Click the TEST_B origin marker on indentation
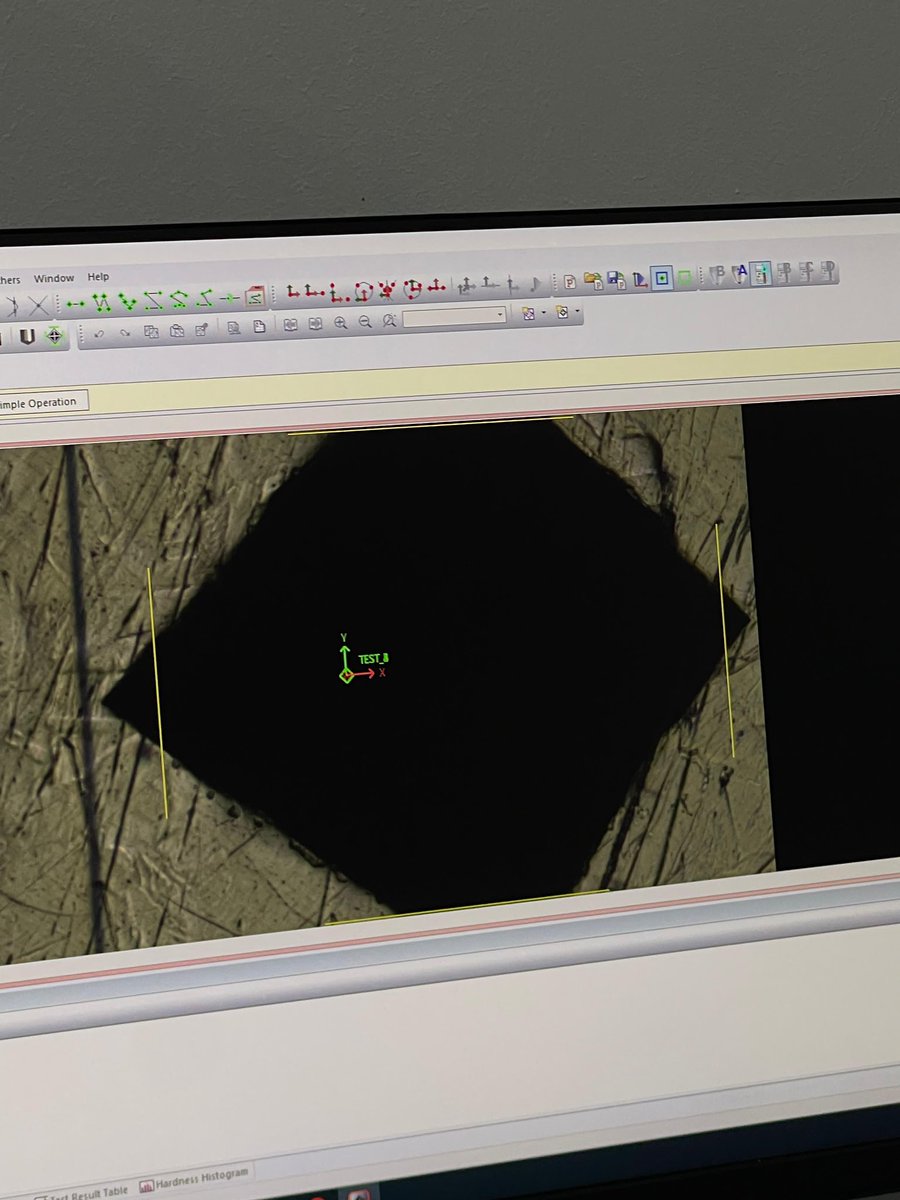900x1200 pixels. click(x=347, y=675)
